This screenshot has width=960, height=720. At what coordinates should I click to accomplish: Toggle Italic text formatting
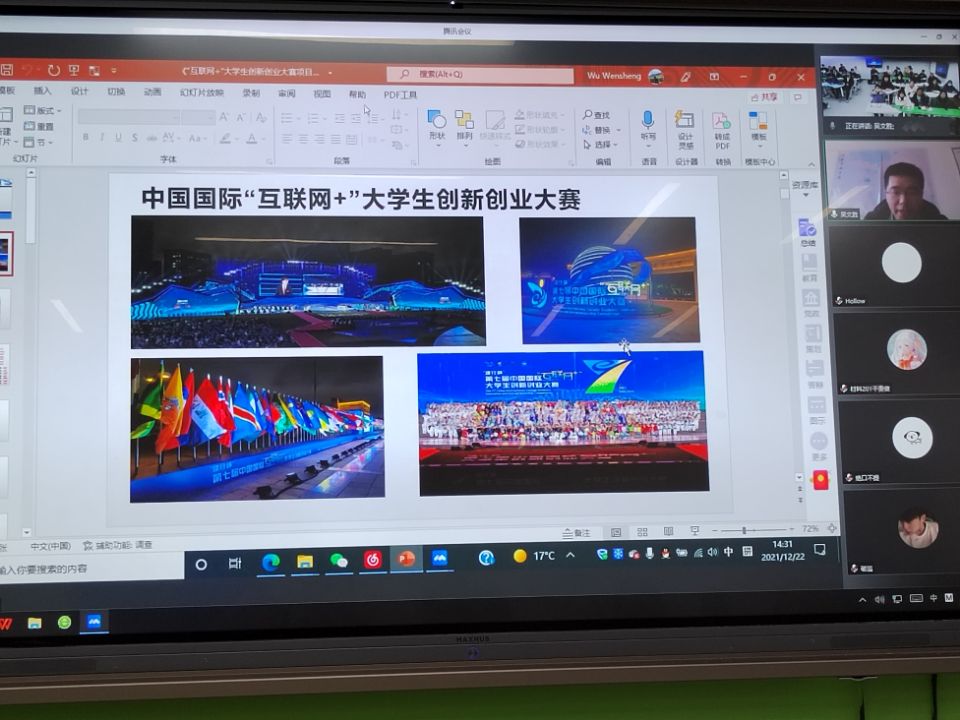click(101, 138)
